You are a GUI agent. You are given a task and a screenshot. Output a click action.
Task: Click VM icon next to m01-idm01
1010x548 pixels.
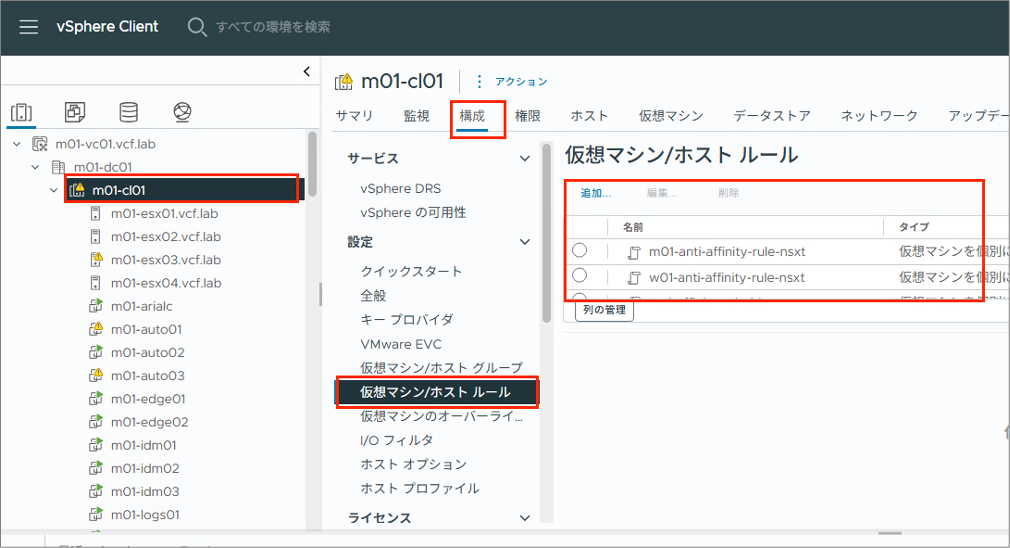point(96,445)
